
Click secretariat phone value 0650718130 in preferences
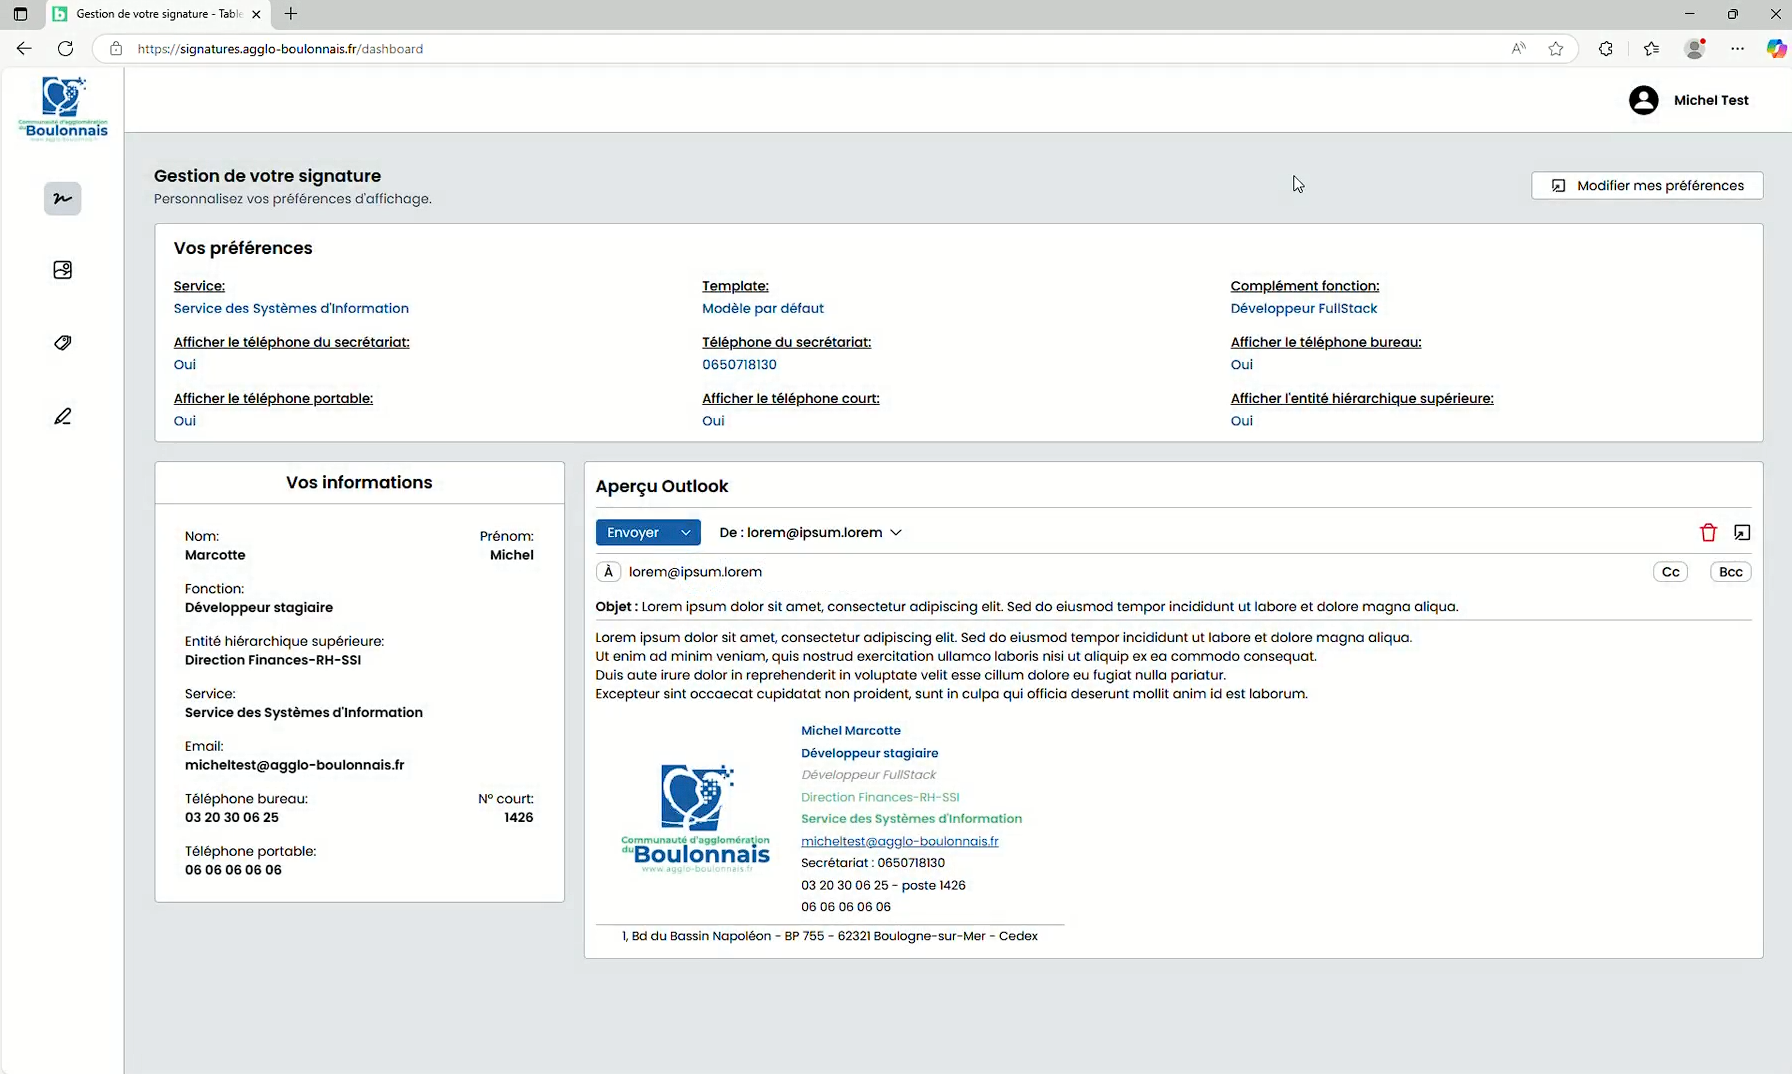coord(739,365)
